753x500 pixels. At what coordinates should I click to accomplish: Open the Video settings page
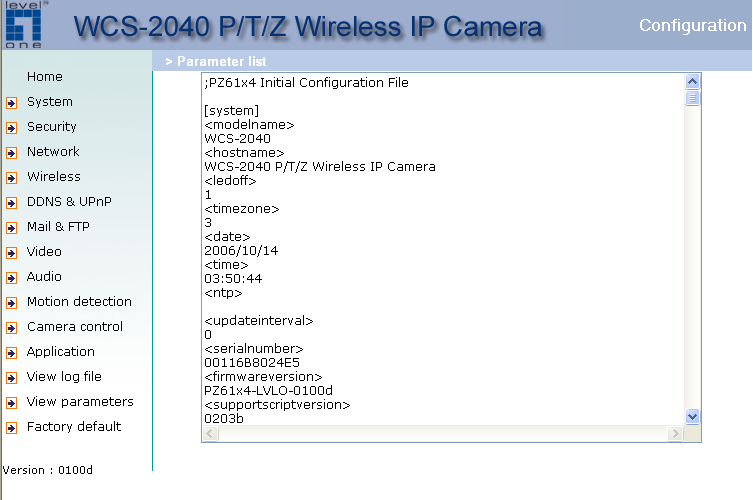coord(44,252)
